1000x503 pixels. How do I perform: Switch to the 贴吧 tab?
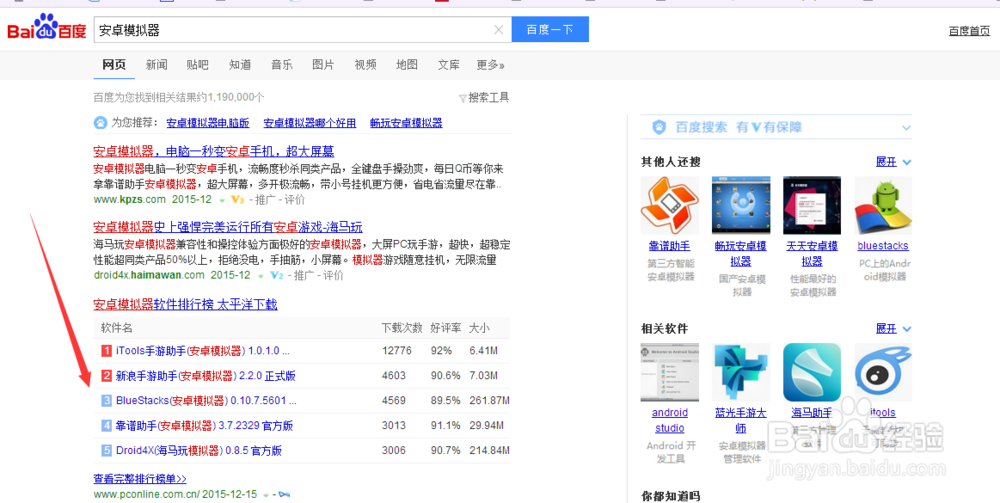(x=198, y=64)
